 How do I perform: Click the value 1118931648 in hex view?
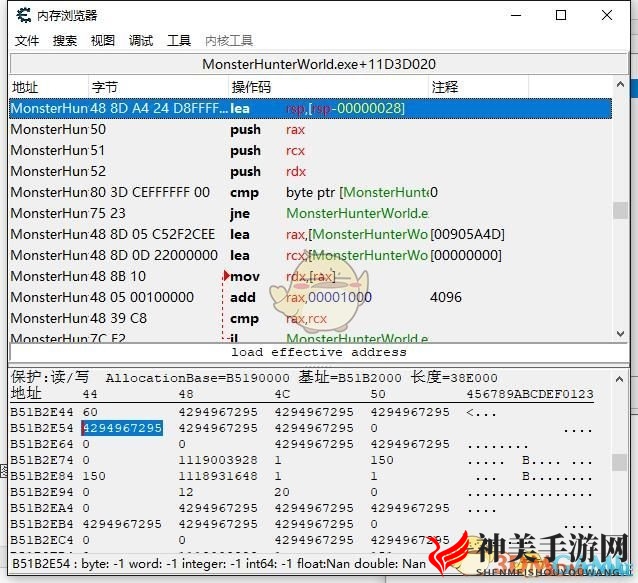pos(218,476)
